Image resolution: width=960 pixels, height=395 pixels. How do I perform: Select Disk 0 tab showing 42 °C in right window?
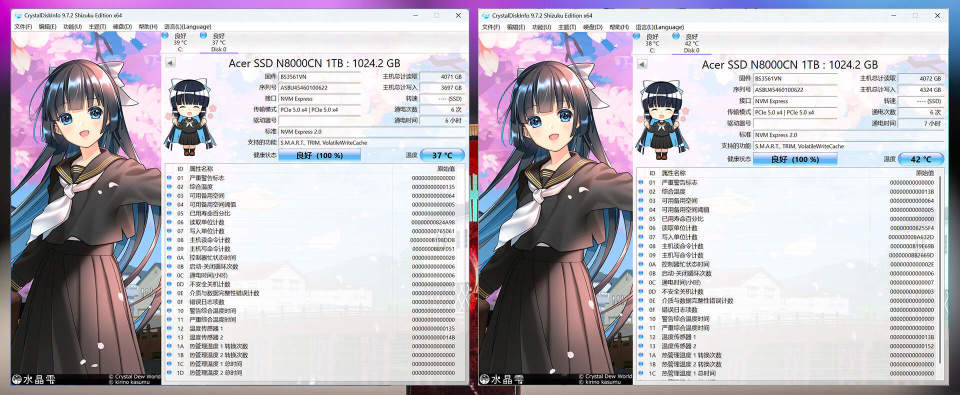coord(691,43)
